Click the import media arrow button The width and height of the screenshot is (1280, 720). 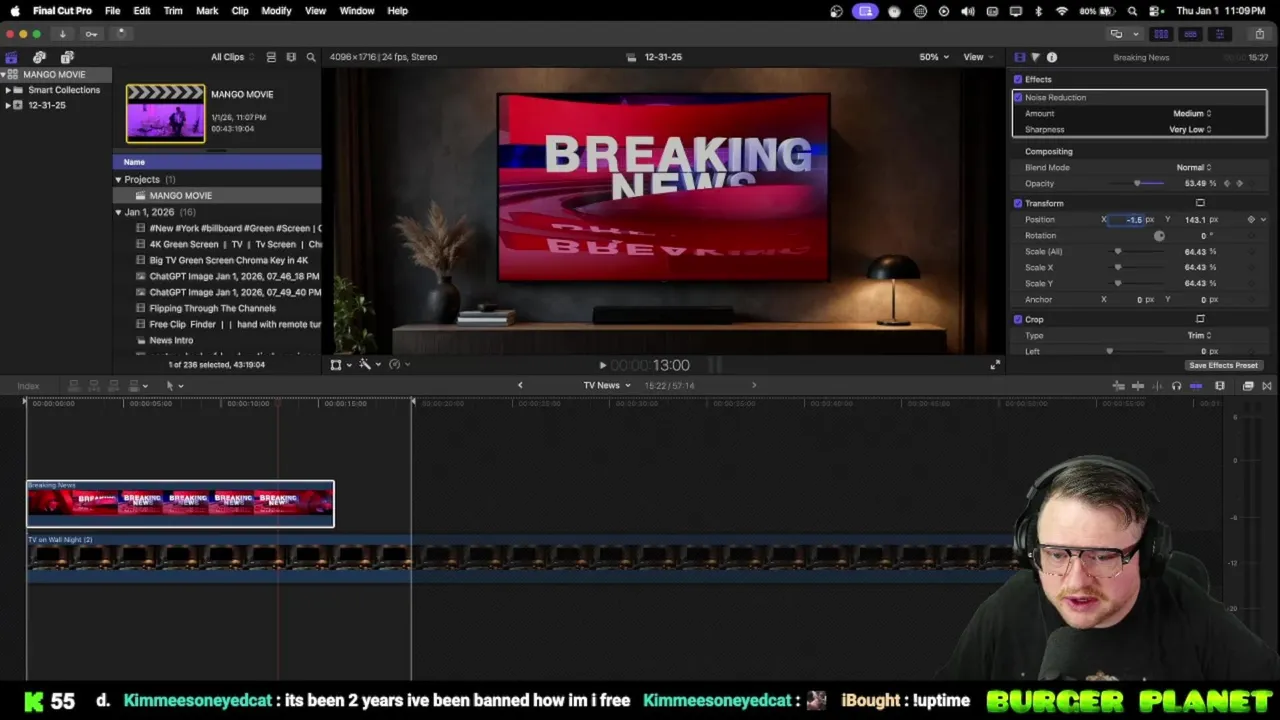pyautogui.click(x=62, y=34)
